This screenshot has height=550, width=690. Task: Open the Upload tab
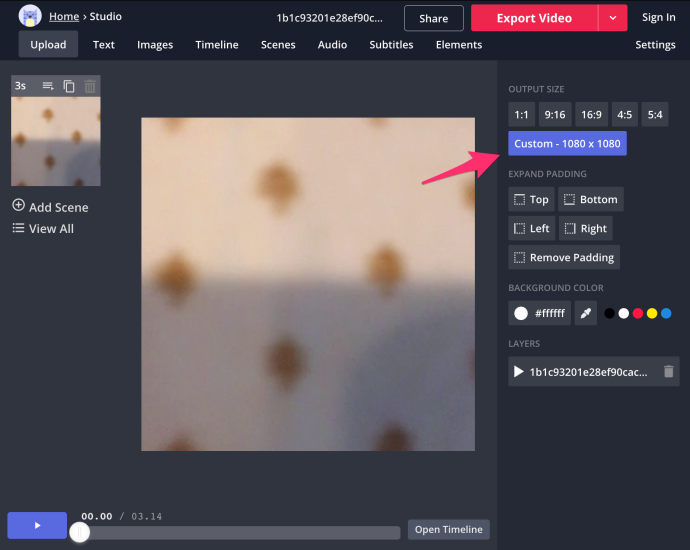[48, 44]
